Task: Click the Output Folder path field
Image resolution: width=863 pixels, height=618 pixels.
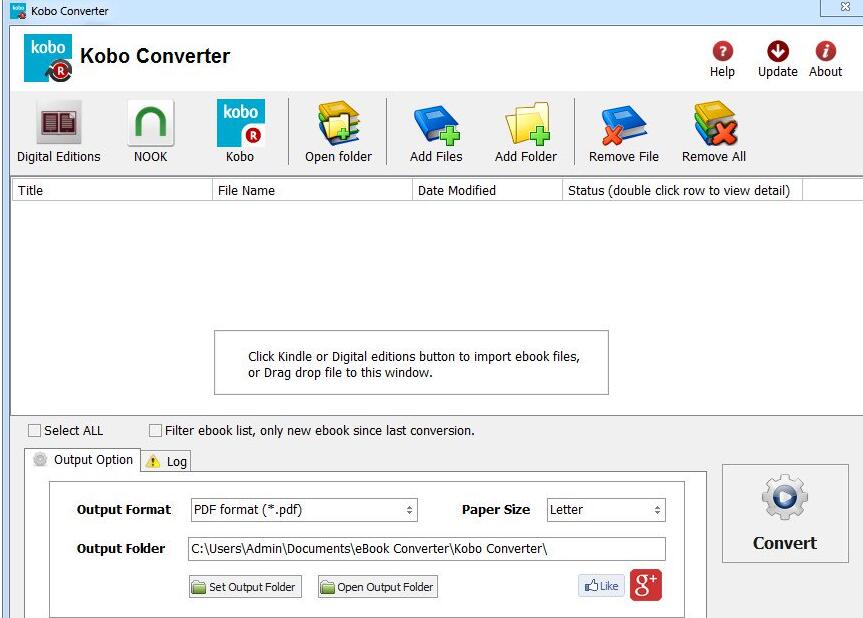Action: click(427, 549)
